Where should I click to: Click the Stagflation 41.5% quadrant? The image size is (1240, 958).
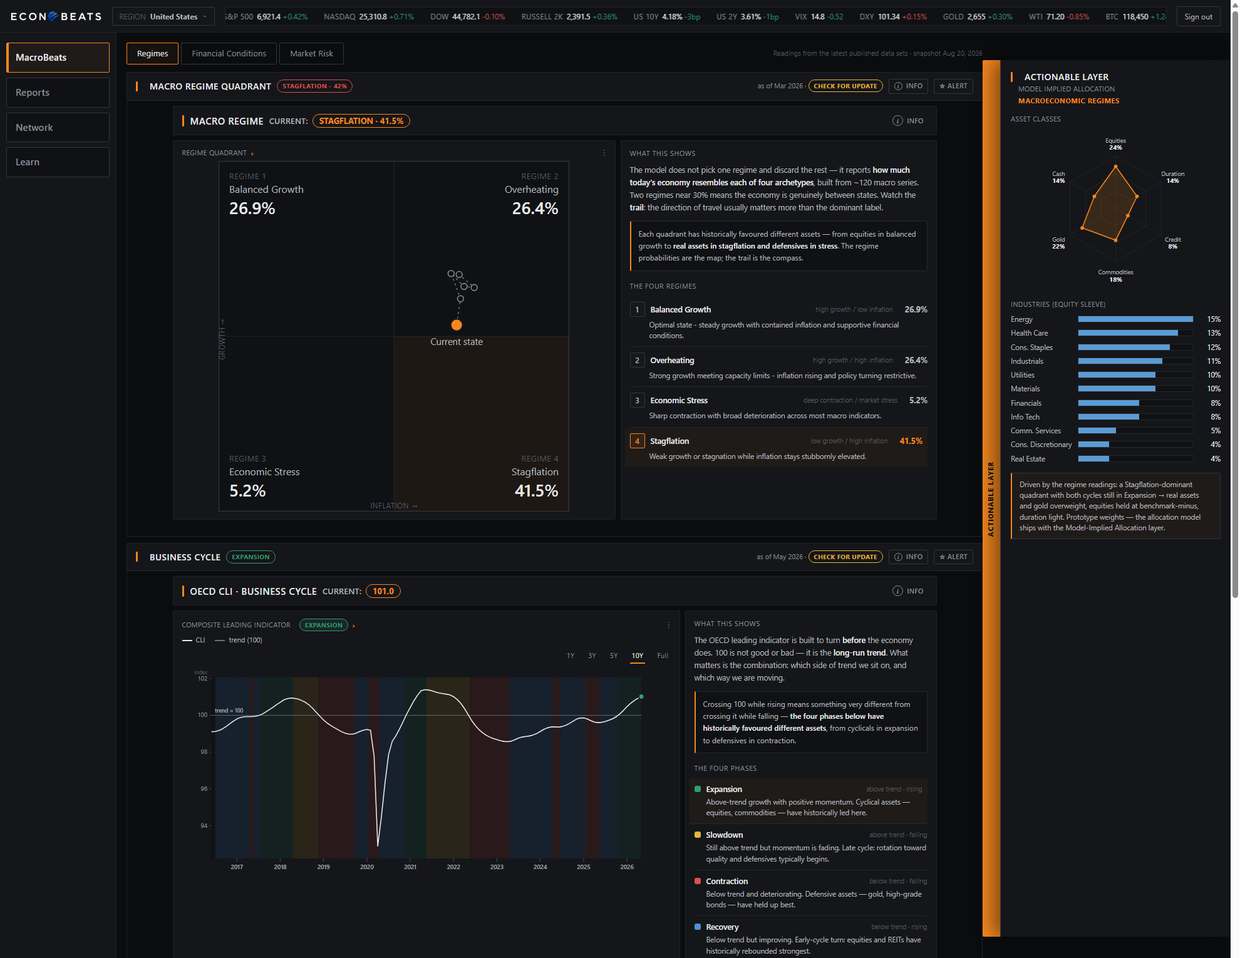pos(481,424)
